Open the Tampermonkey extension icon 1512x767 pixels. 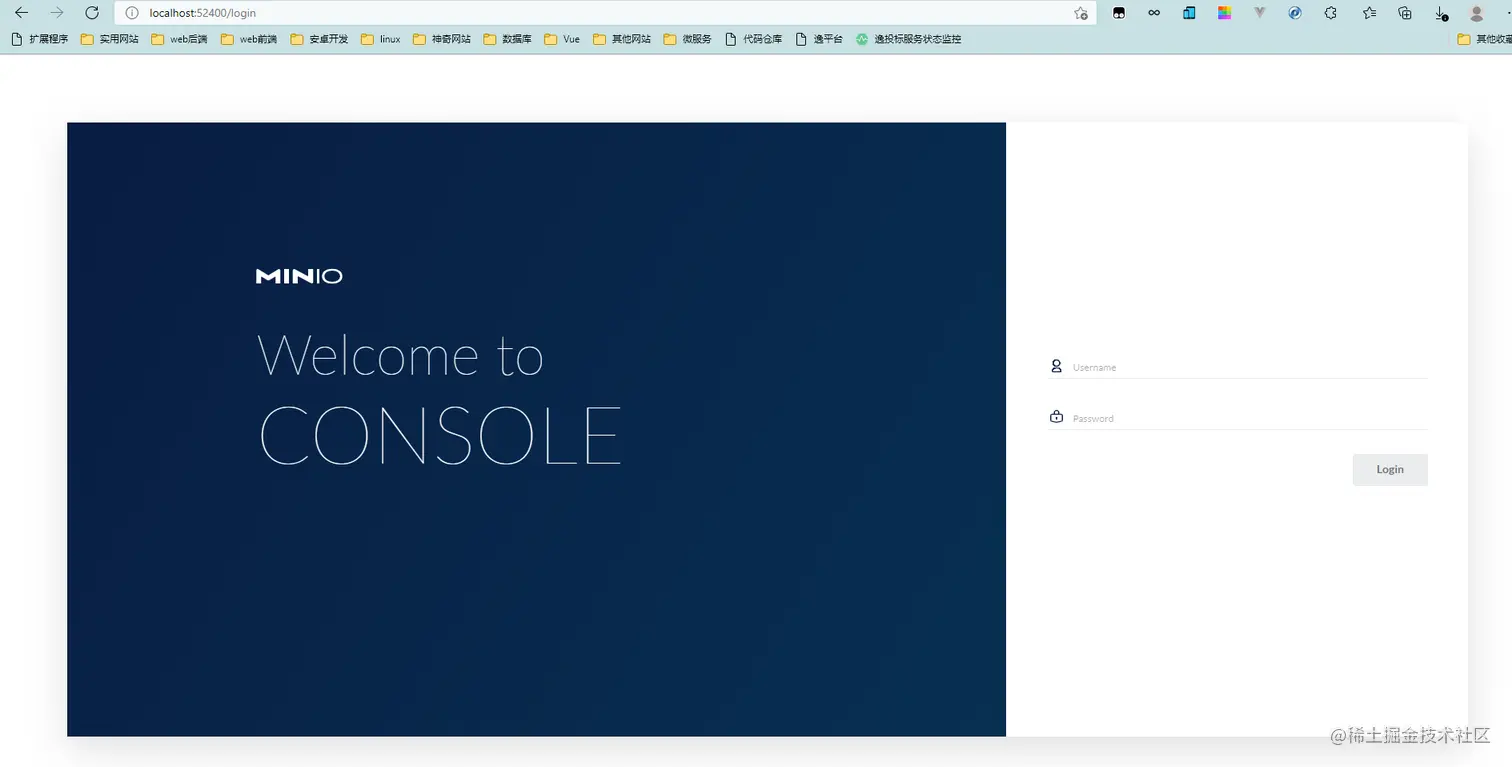(1119, 13)
